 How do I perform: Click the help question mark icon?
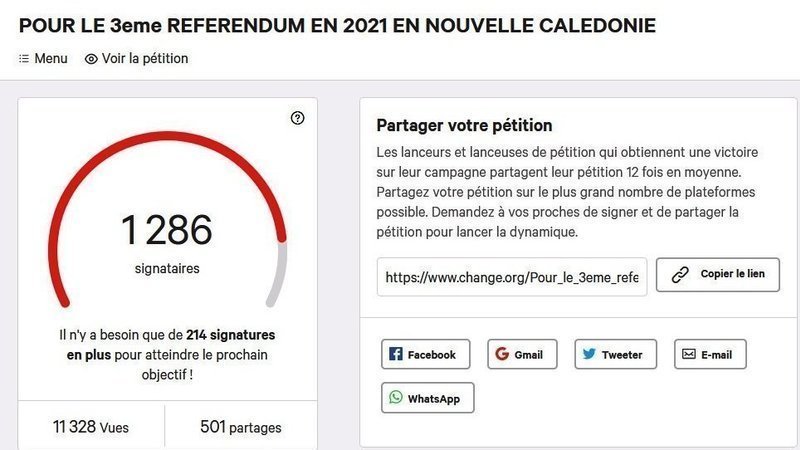(297, 118)
